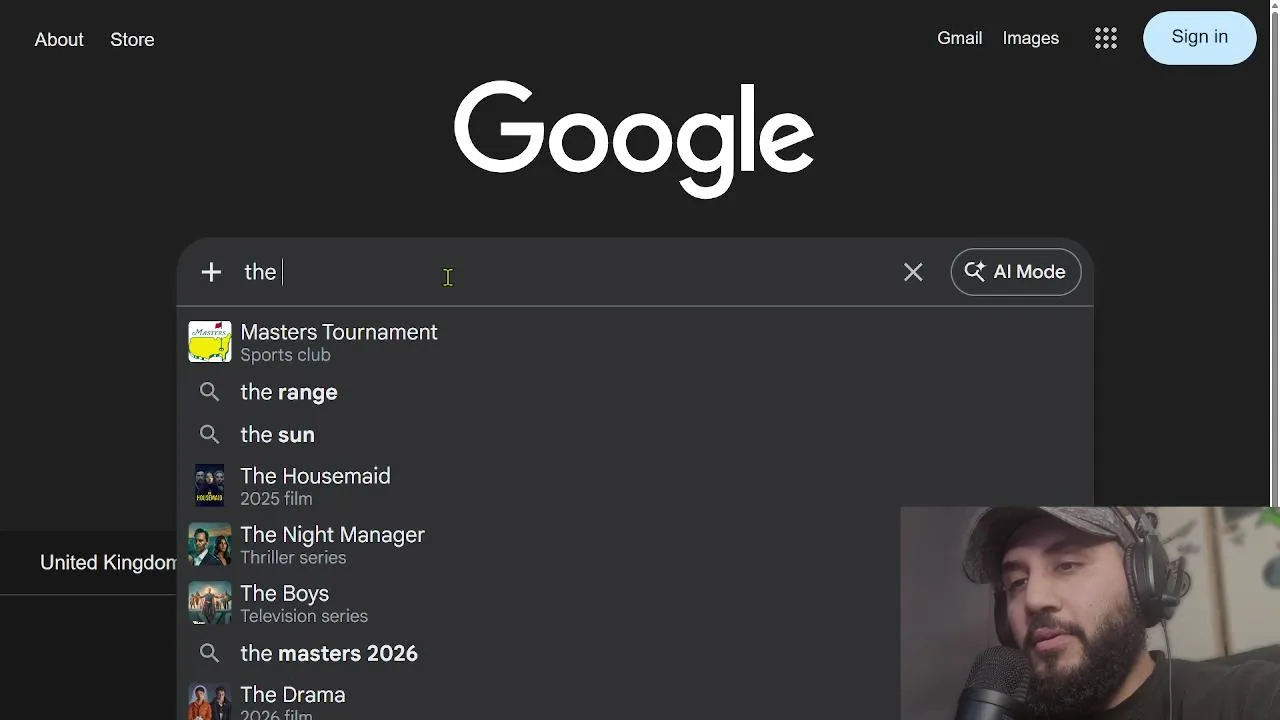Click The Boys poster thumbnail
The width and height of the screenshot is (1280, 720).
coord(210,604)
